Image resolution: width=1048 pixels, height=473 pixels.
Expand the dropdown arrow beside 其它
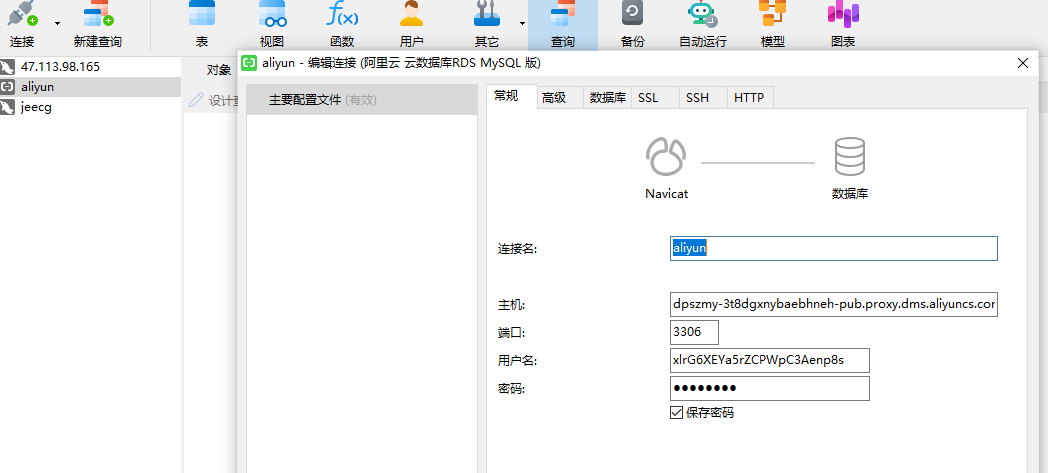522,23
